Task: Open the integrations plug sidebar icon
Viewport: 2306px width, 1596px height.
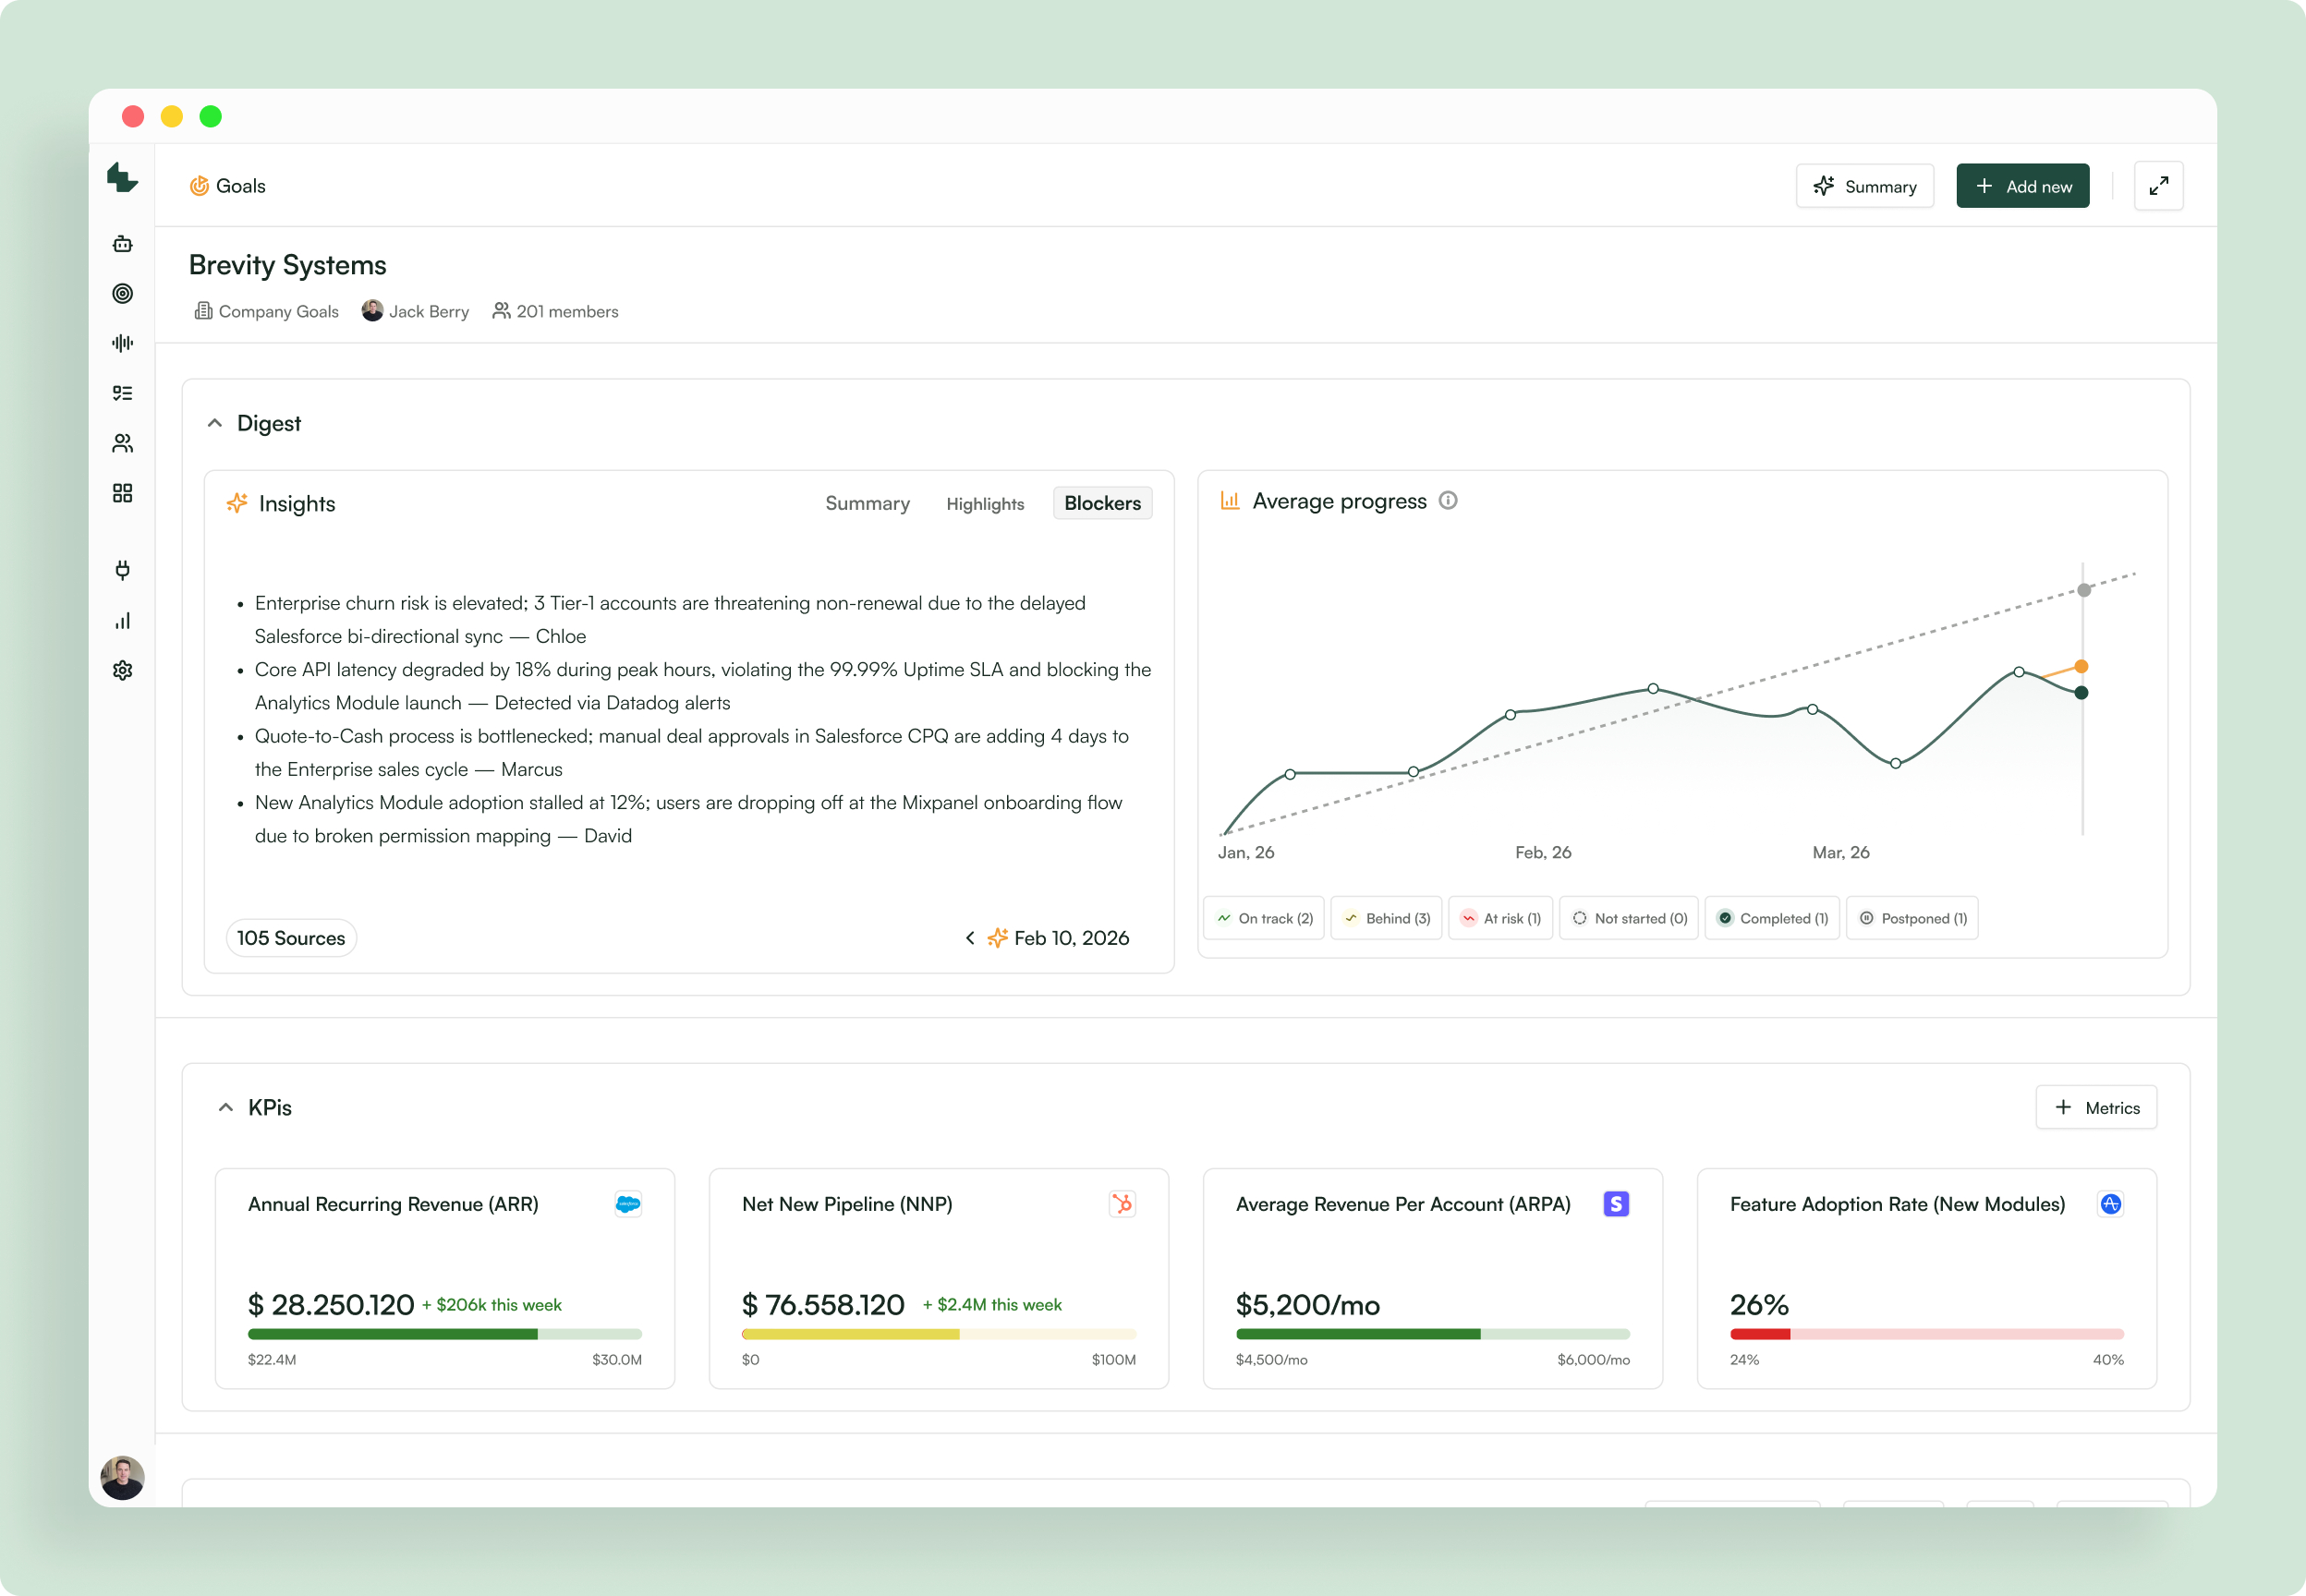Action: 122,570
